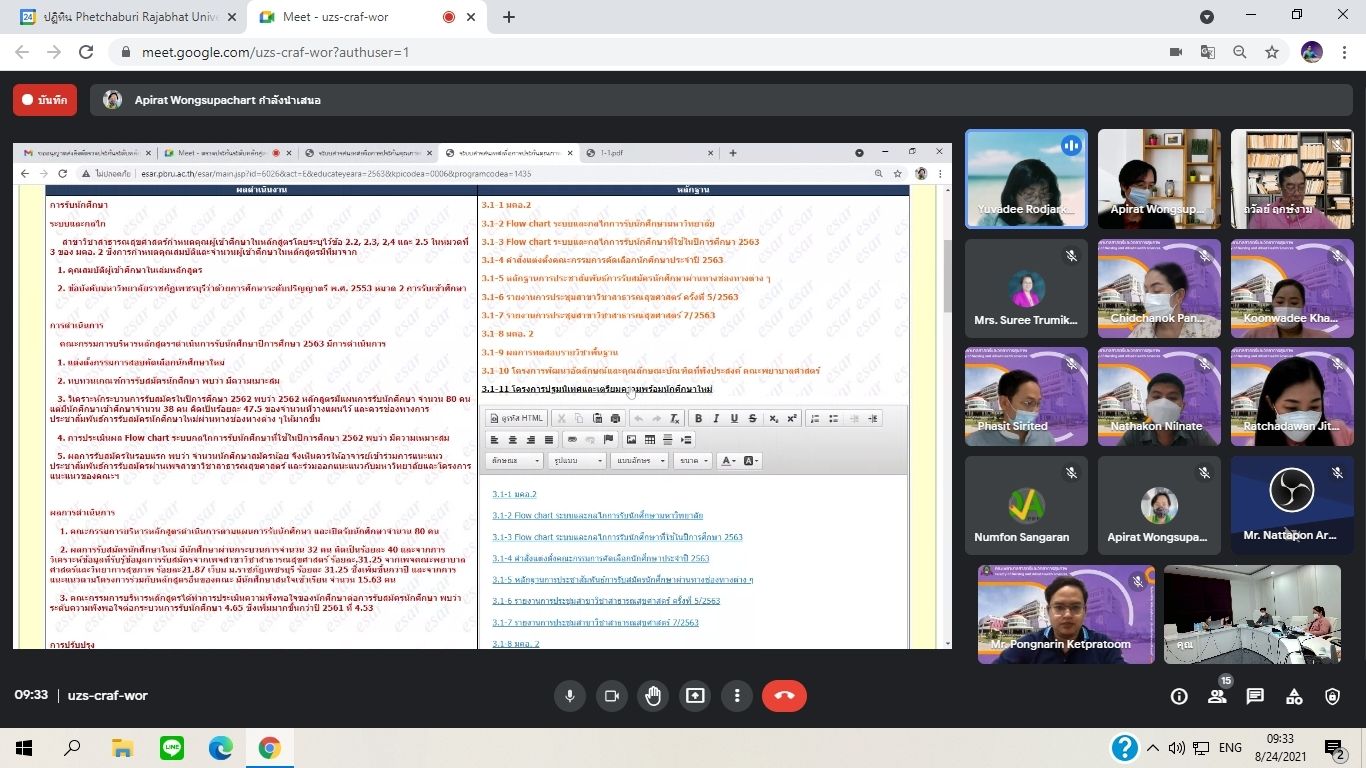This screenshot has height=768, width=1366.
Task: Click the red recording indicator button
Action: click(45, 100)
